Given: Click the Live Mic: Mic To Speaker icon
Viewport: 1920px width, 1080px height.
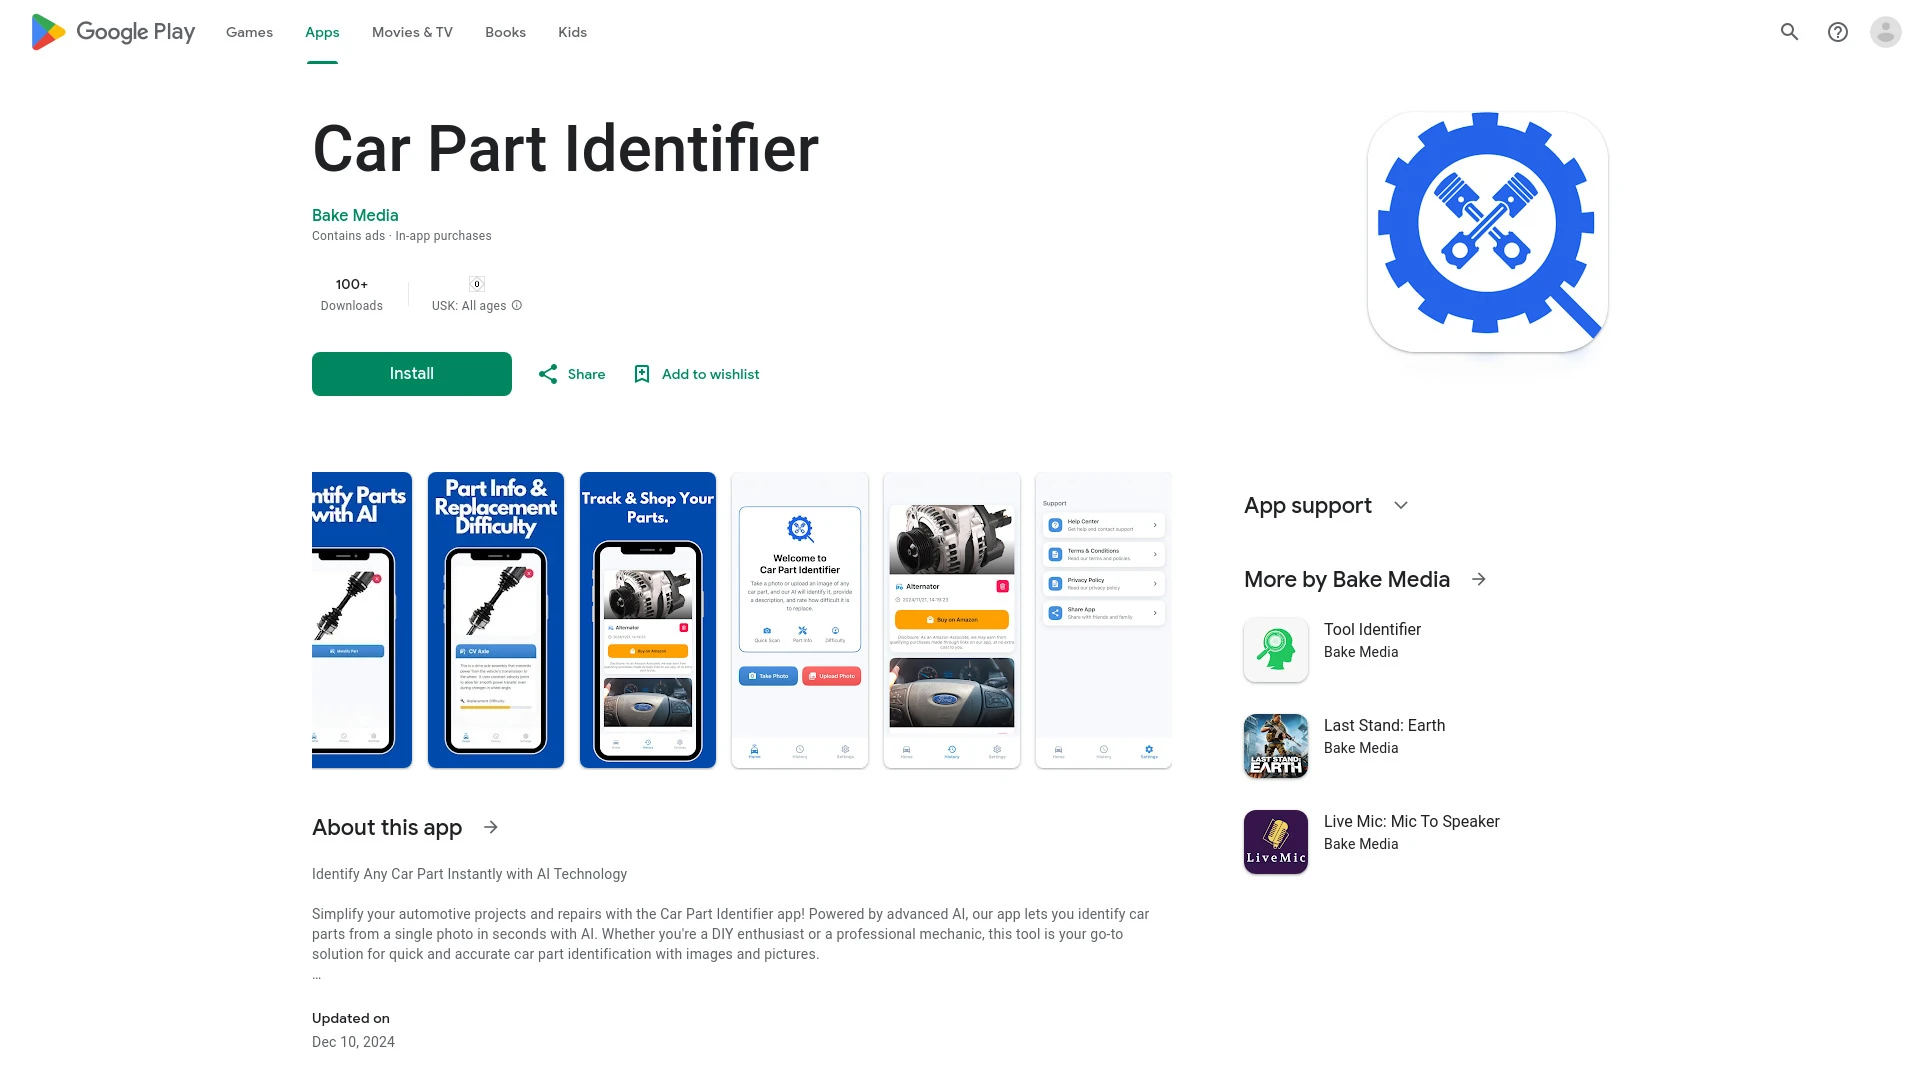Looking at the screenshot, I should tap(1275, 841).
